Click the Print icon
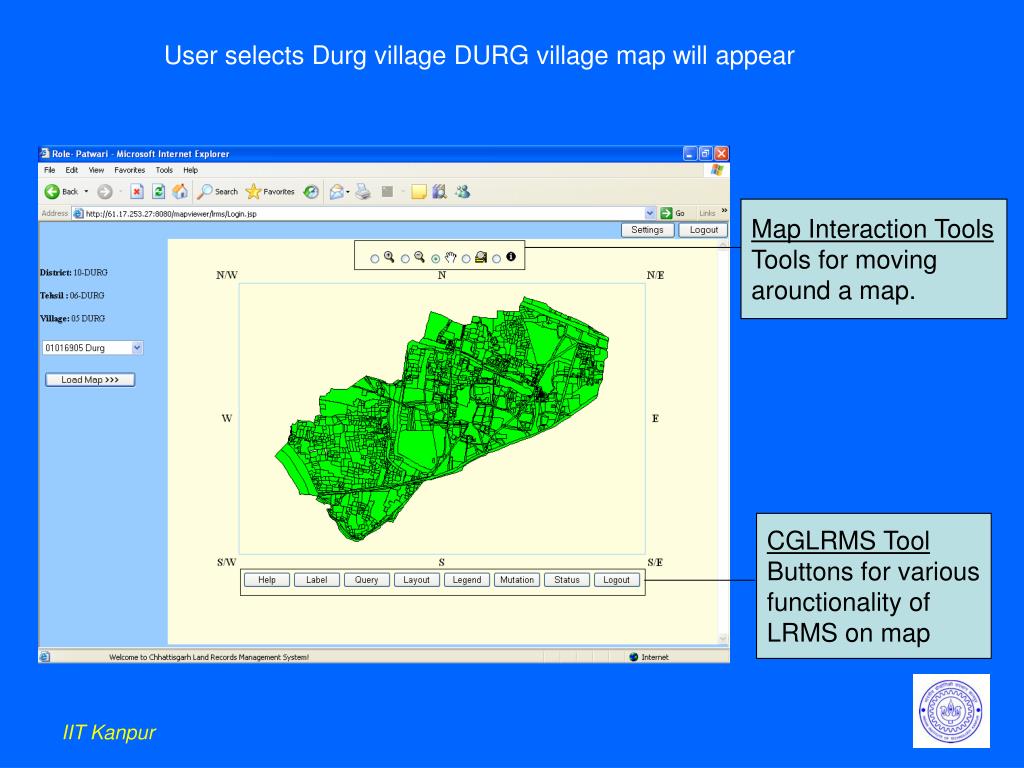The width and height of the screenshot is (1024, 768). [363, 191]
